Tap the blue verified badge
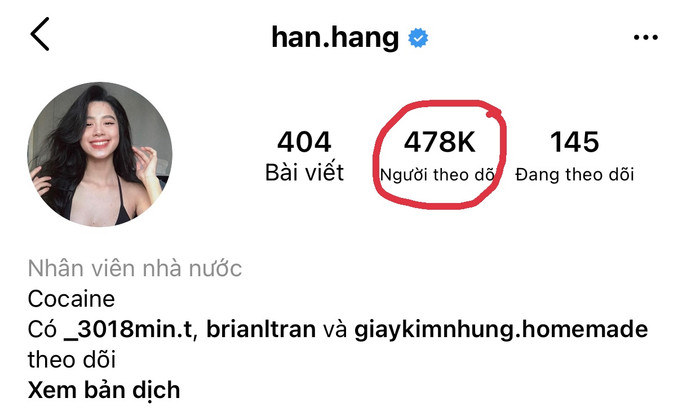The height and width of the screenshot is (415, 700). [x=418, y=38]
